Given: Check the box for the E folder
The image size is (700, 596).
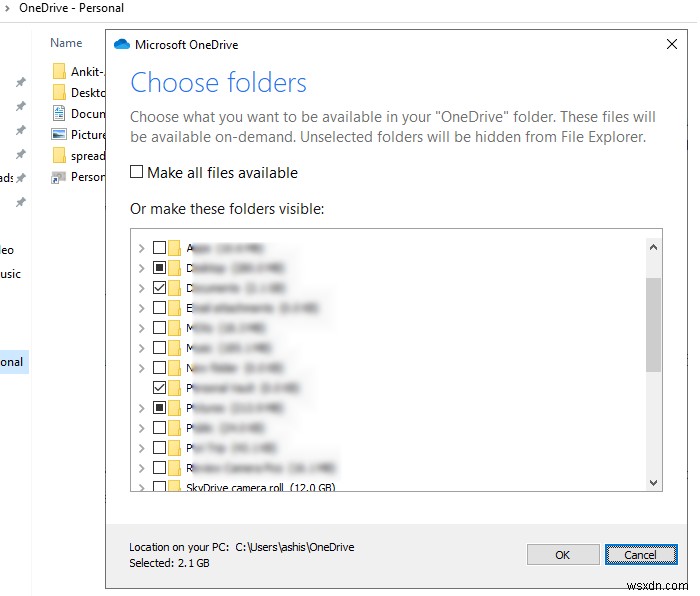Looking at the screenshot, I should 159,308.
